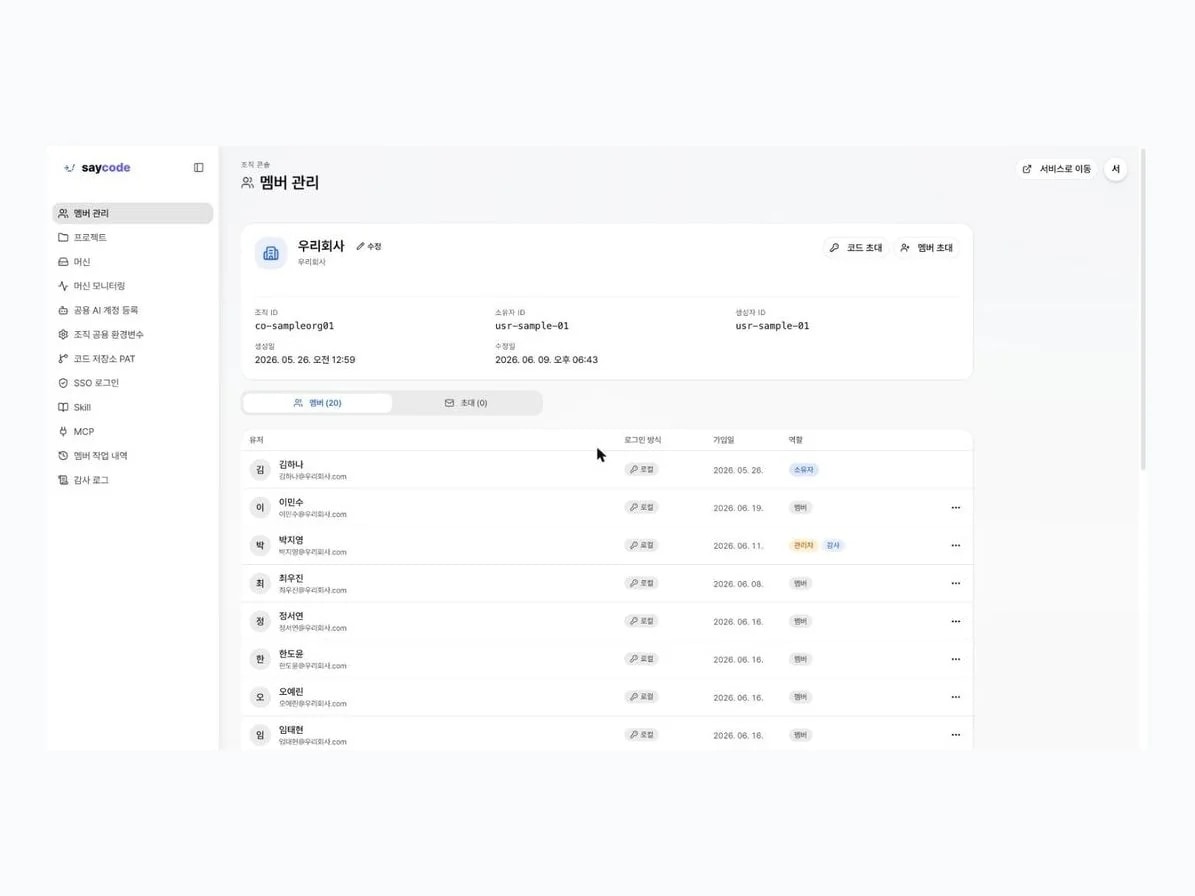
Task: Open 코드 저장소 PAT settings
Action: pos(133,359)
